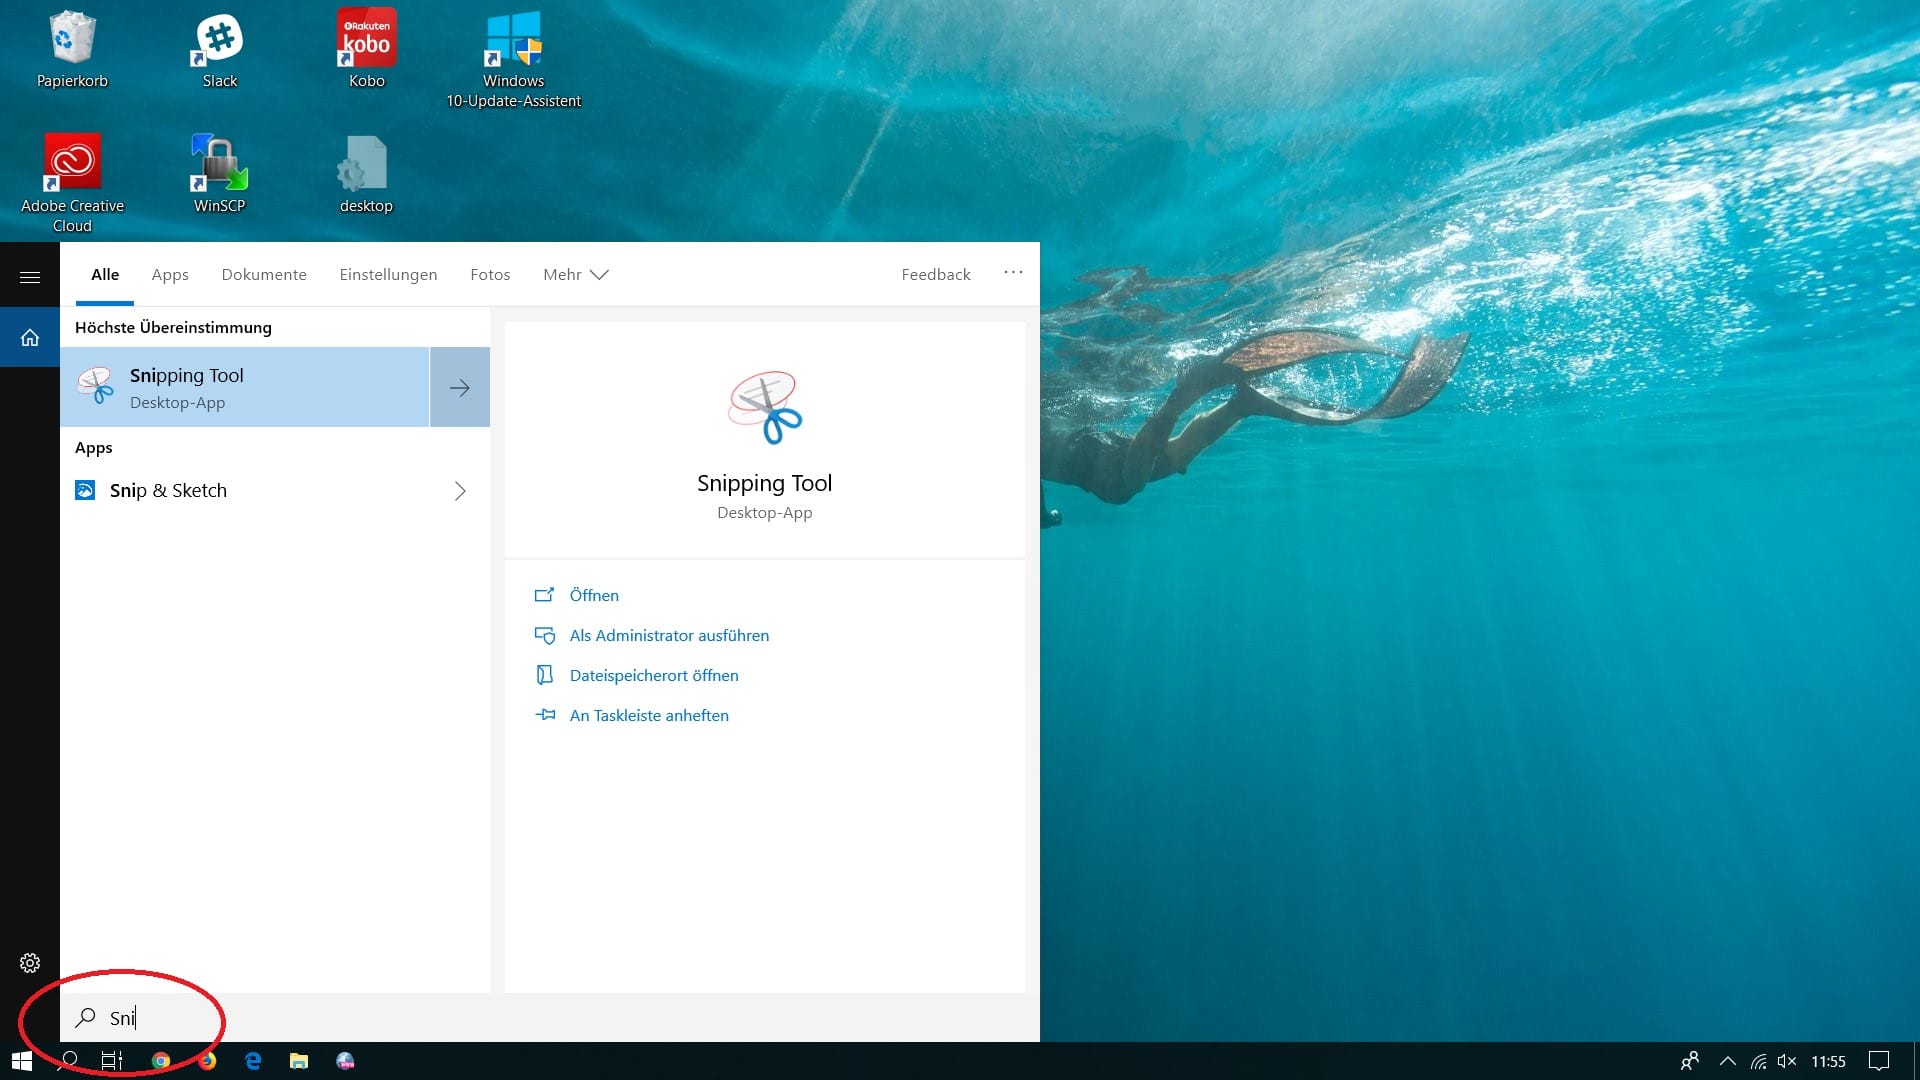Switch to the Apps search tab
Screen dimensions: 1920x1080
pyautogui.click(x=170, y=274)
